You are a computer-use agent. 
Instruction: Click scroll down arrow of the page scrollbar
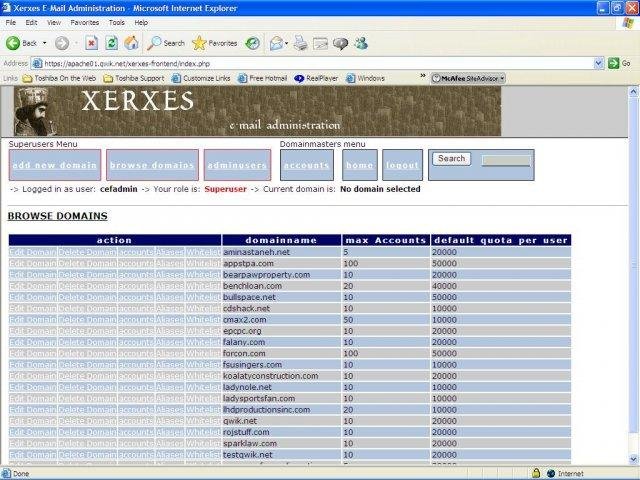pyautogui.click(x=633, y=459)
